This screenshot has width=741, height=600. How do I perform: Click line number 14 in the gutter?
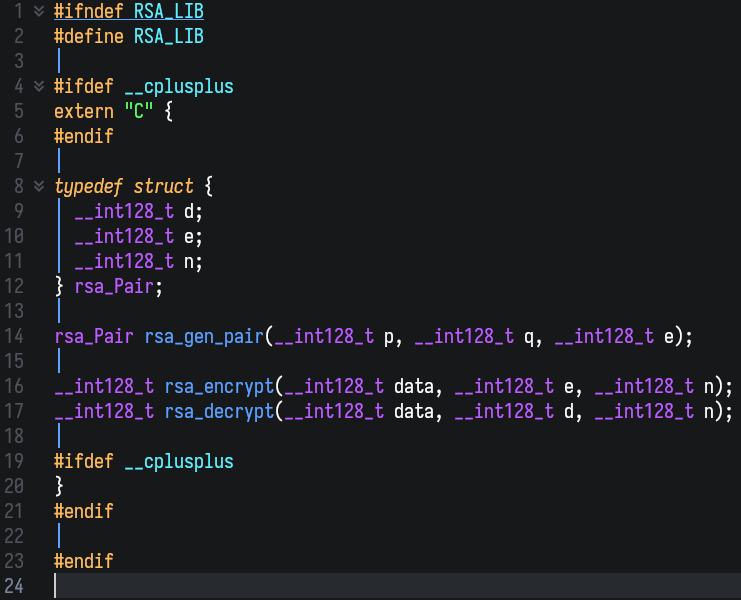[14, 336]
